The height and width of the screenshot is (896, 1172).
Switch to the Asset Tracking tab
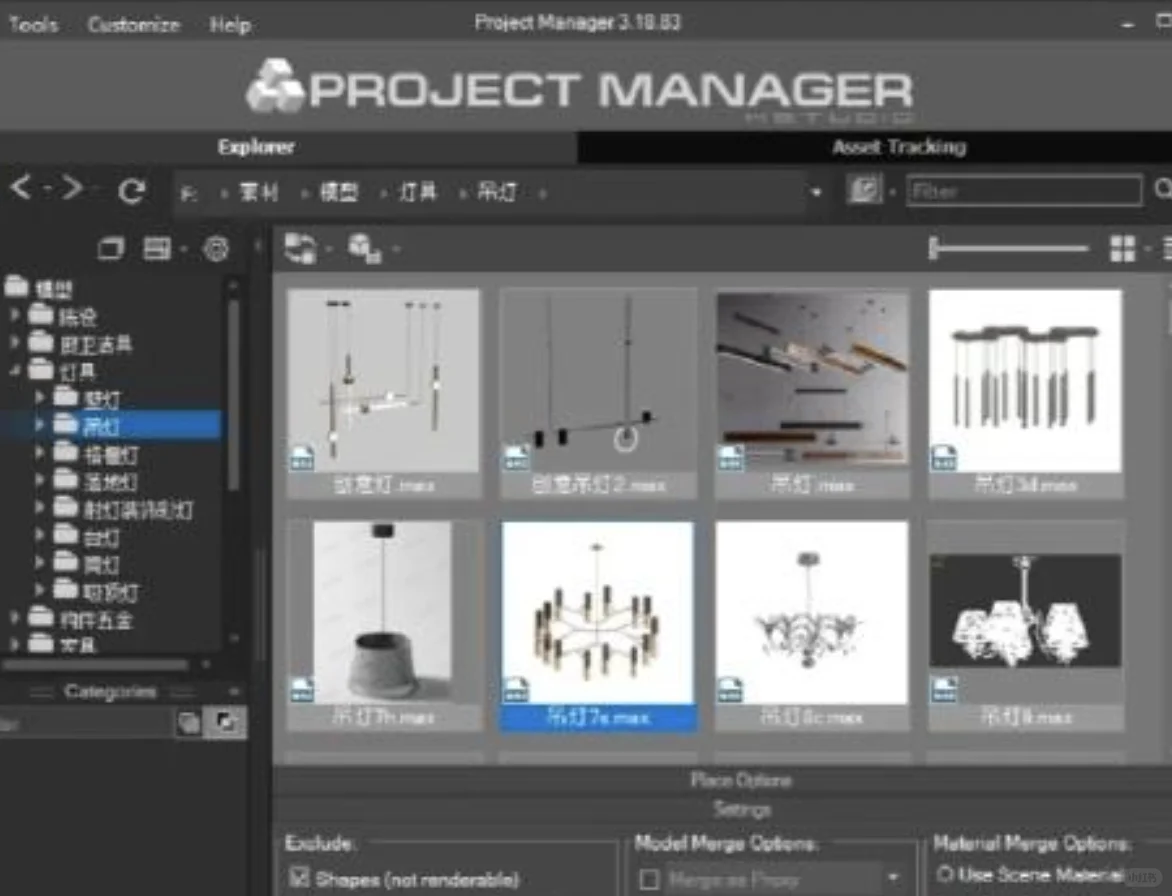[x=875, y=147]
